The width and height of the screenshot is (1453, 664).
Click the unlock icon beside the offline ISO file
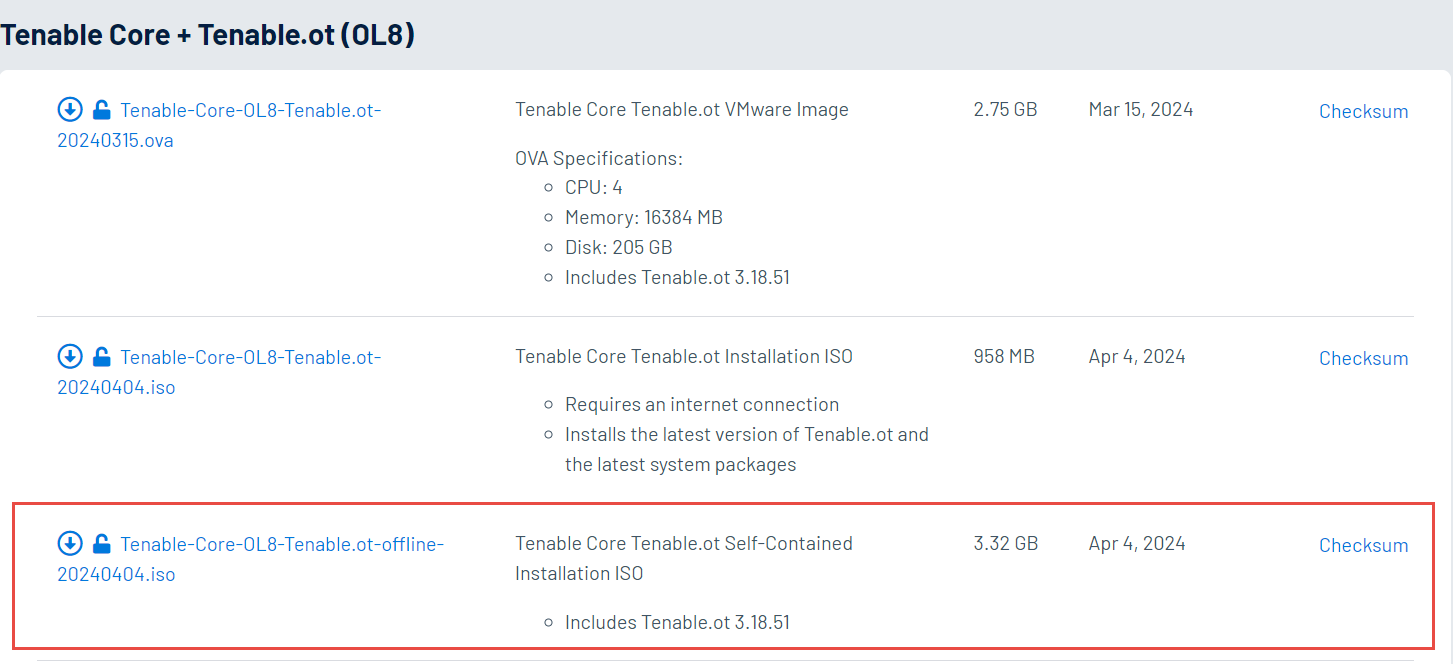101,543
